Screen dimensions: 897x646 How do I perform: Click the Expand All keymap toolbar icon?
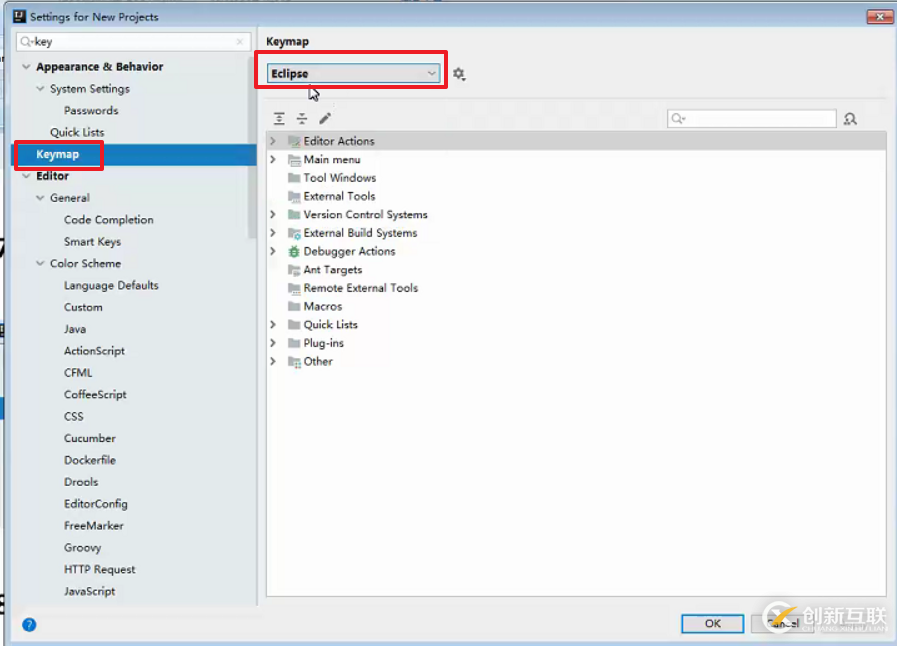(279, 118)
